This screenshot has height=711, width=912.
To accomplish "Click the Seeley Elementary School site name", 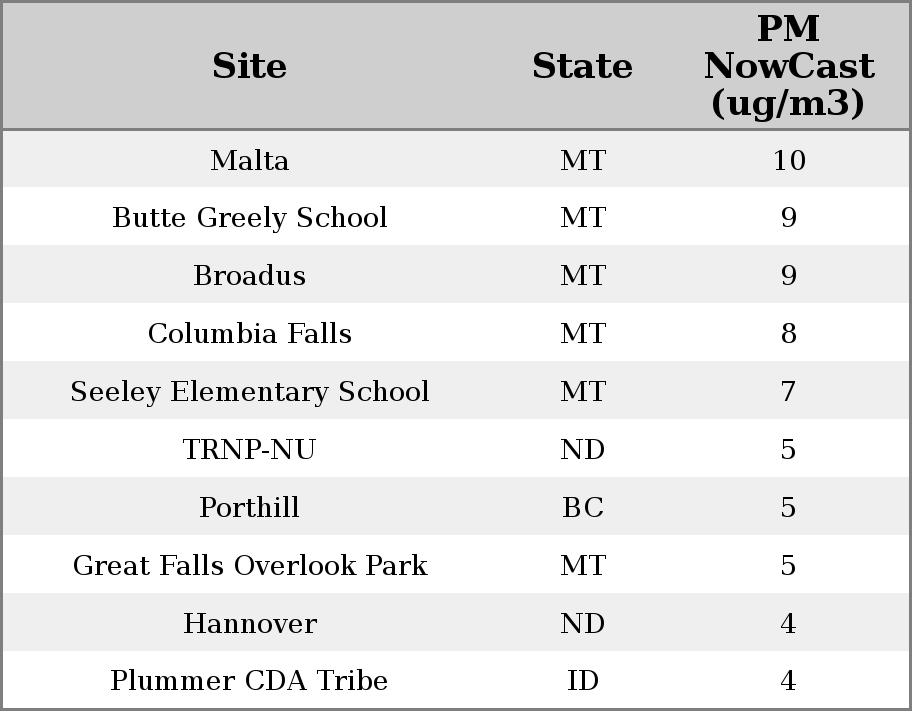I will click(x=250, y=392).
